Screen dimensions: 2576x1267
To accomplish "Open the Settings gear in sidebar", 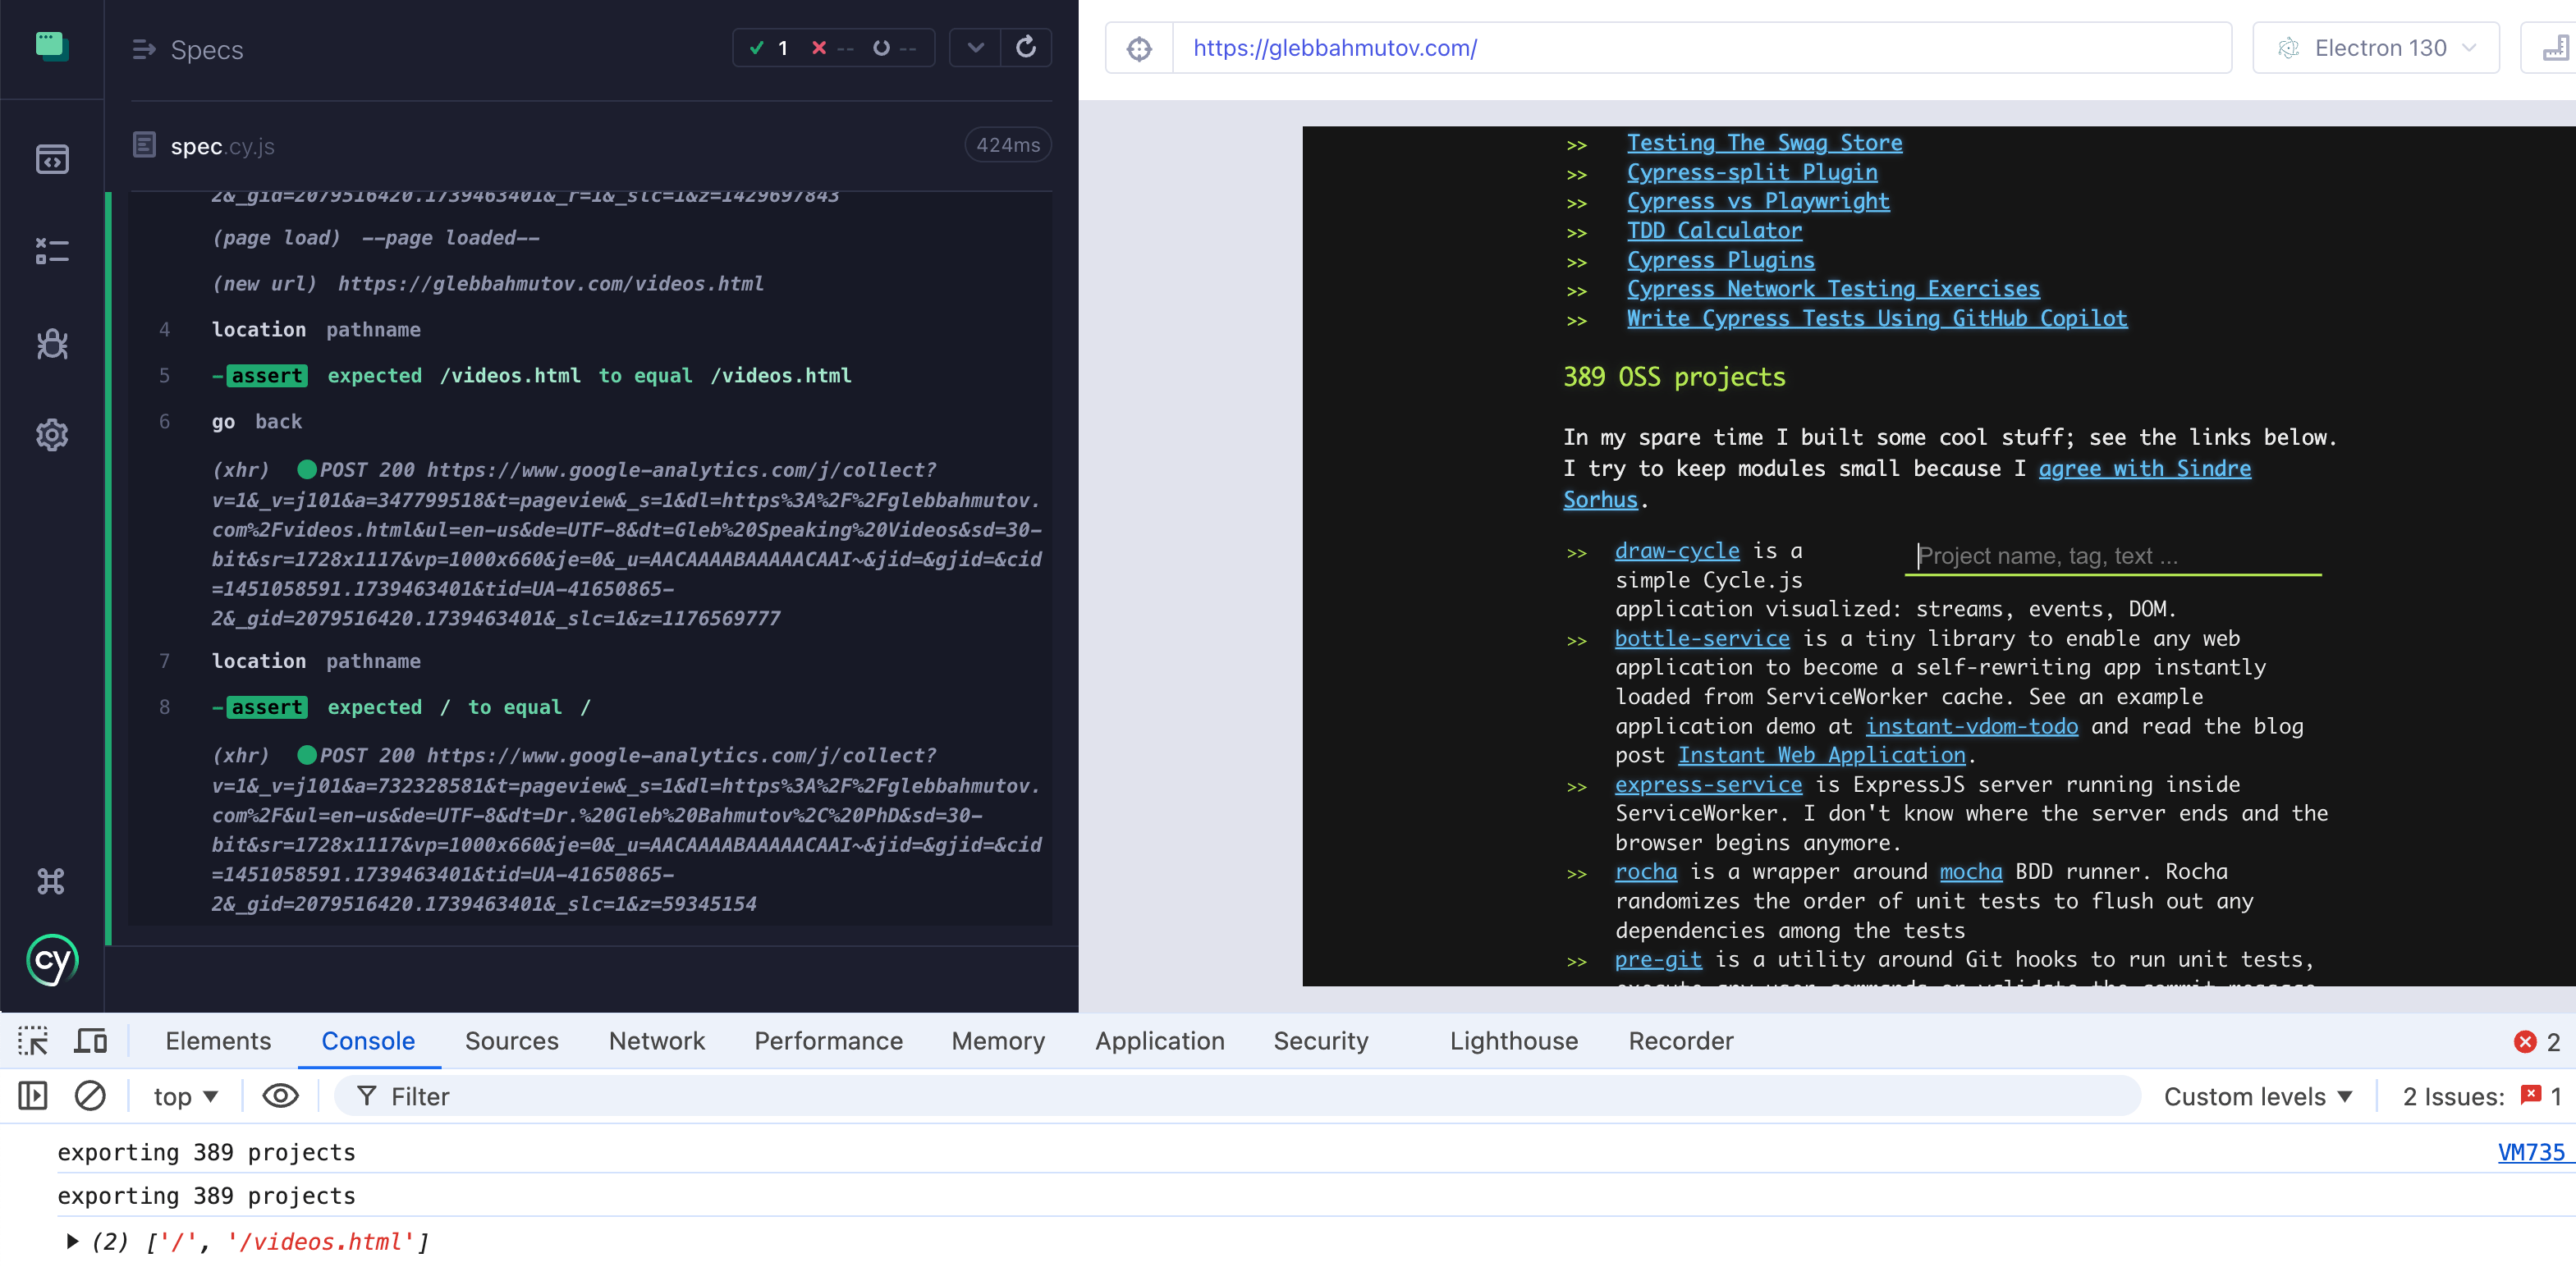I will [52, 435].
